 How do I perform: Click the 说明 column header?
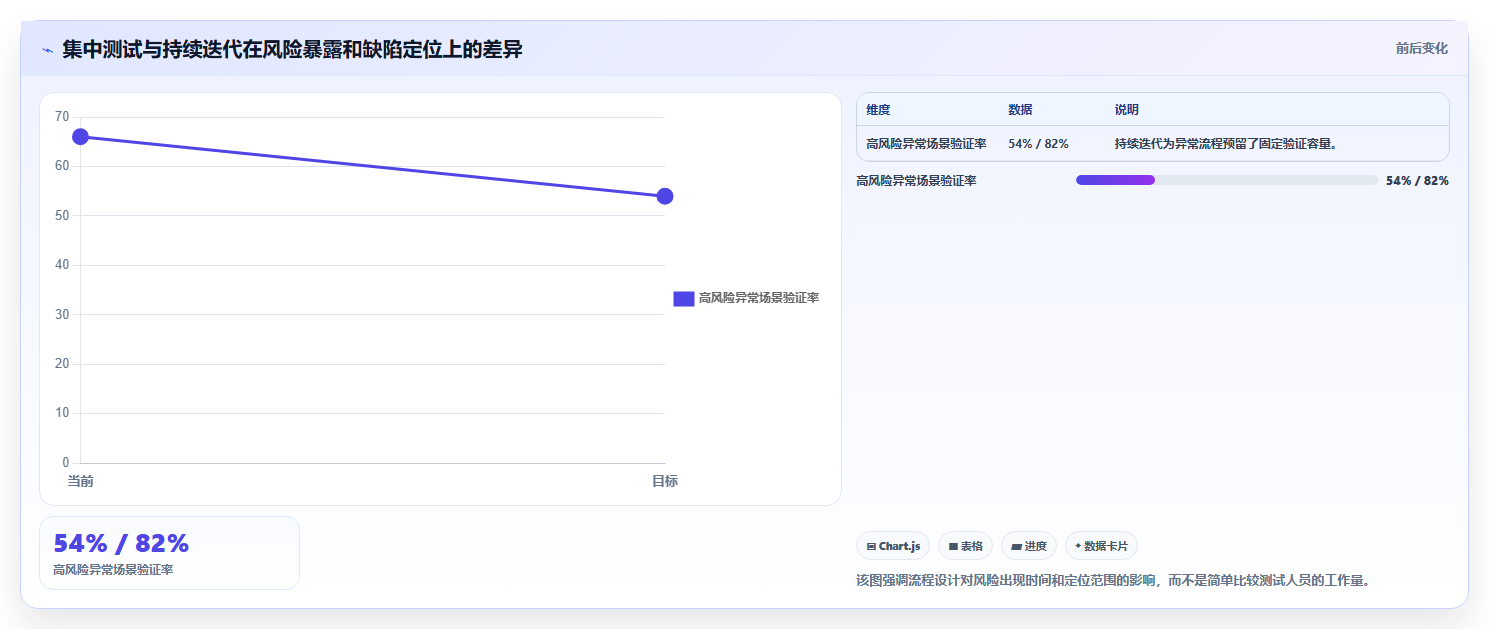pos(1127,110)
